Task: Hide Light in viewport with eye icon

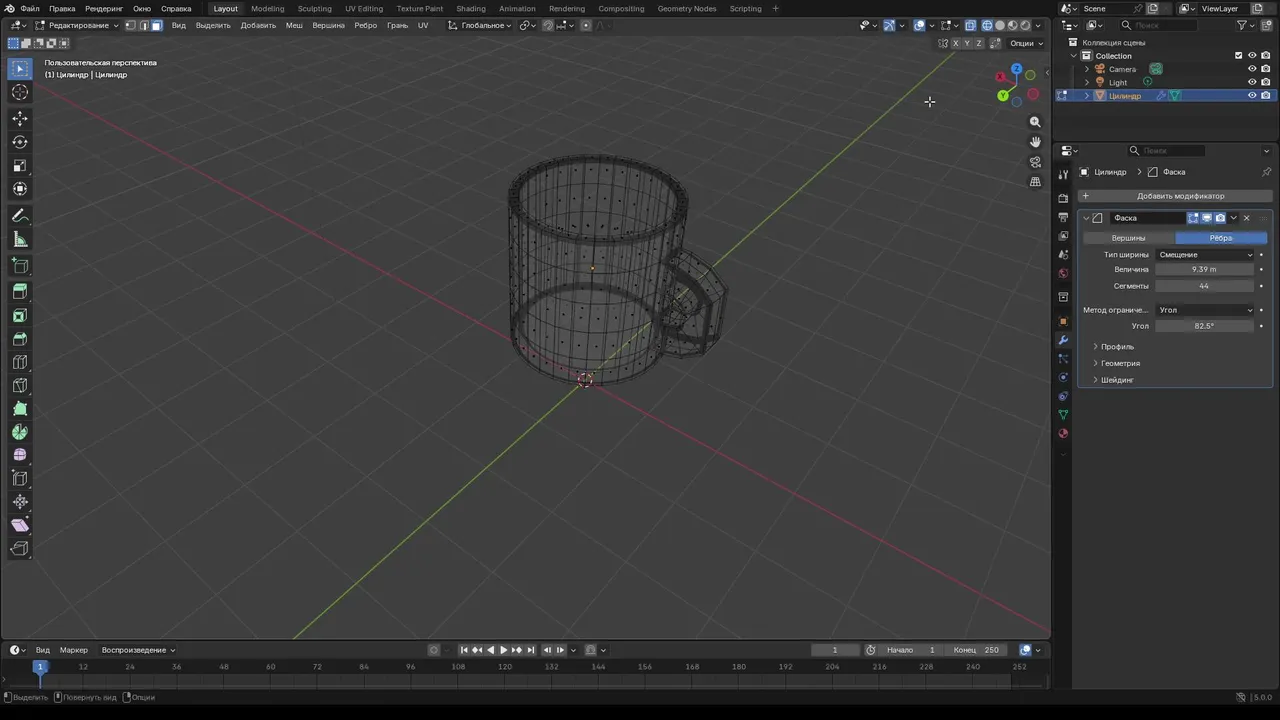Action: [x=1252, y=82]
